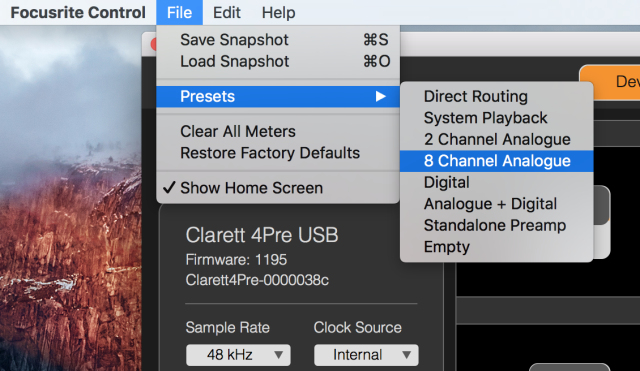Open the 48 kHz Sample Rate dropdown

[x=238, y=355]
